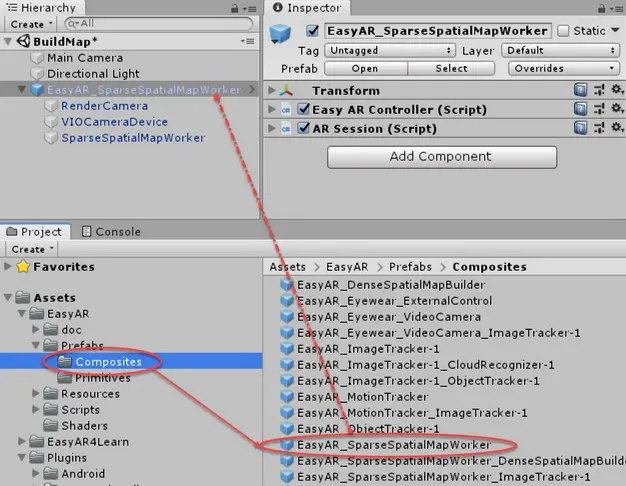626x486 pixels.
Task: Expand the doc folder
Action: (x=36, y=329)
